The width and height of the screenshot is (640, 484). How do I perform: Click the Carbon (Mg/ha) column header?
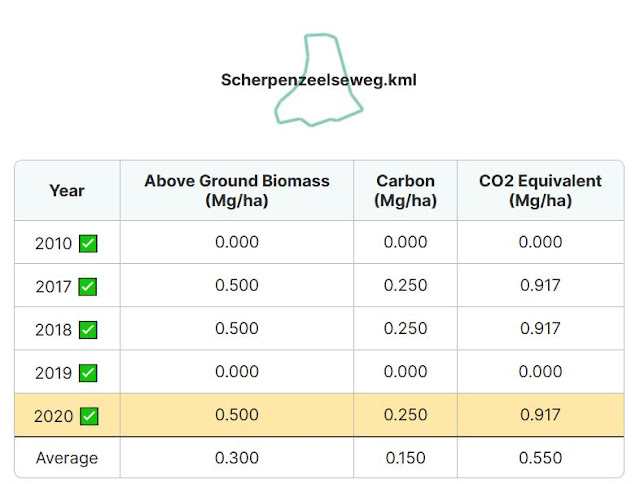coord(405,191)
